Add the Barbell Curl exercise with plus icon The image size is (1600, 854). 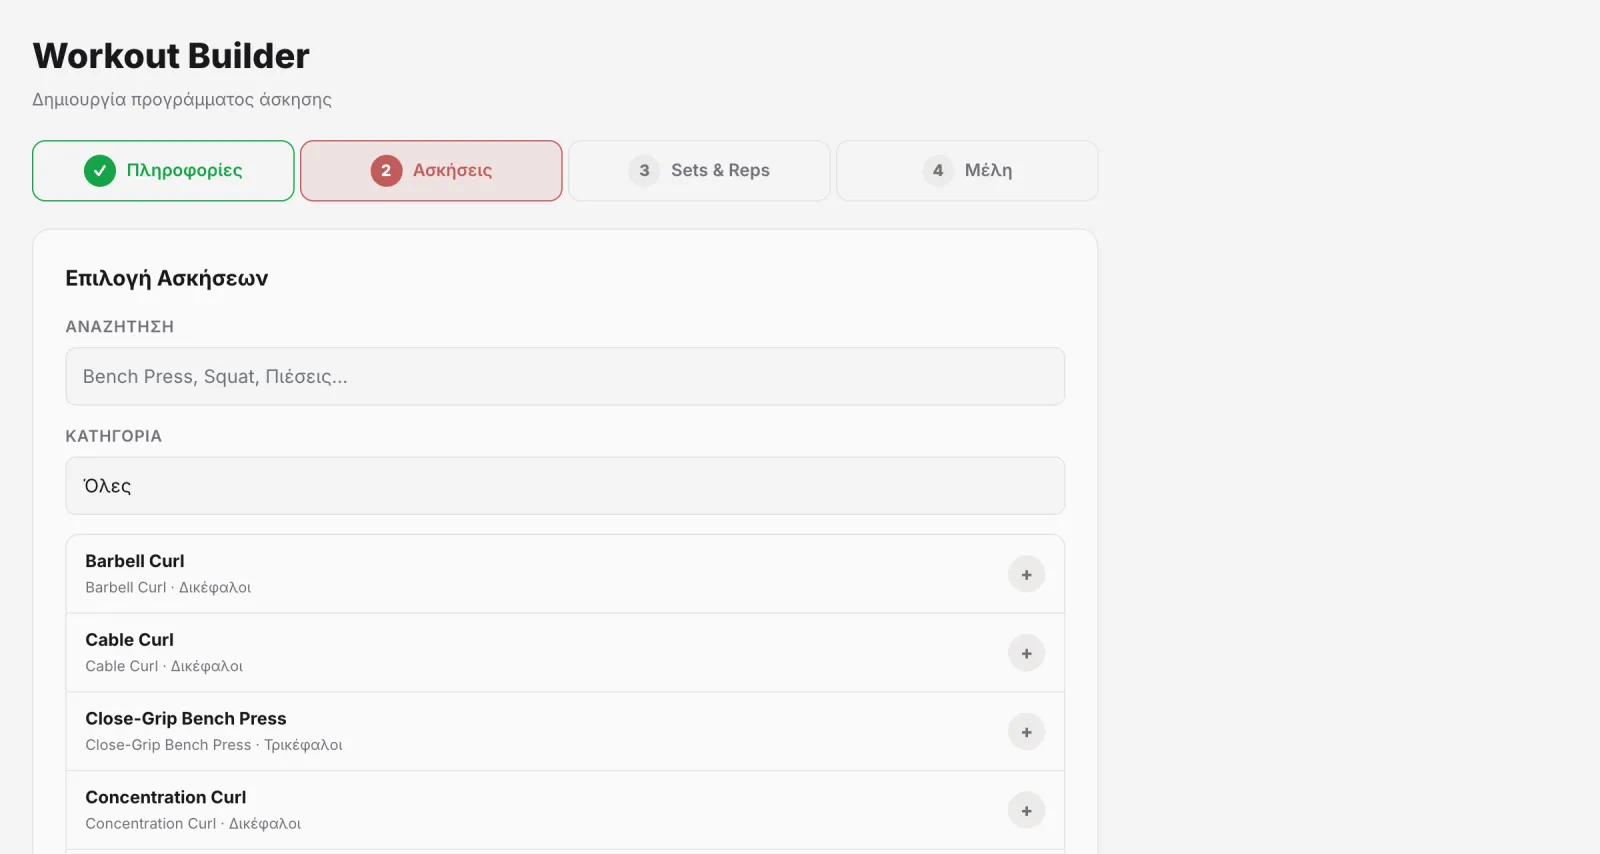coord(1026,574)
